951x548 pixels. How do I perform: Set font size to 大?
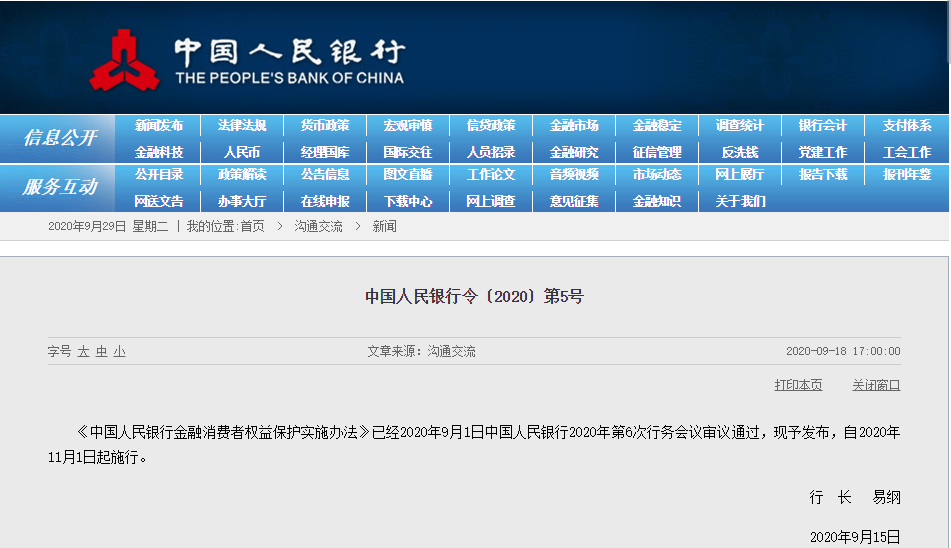[84, 352]
